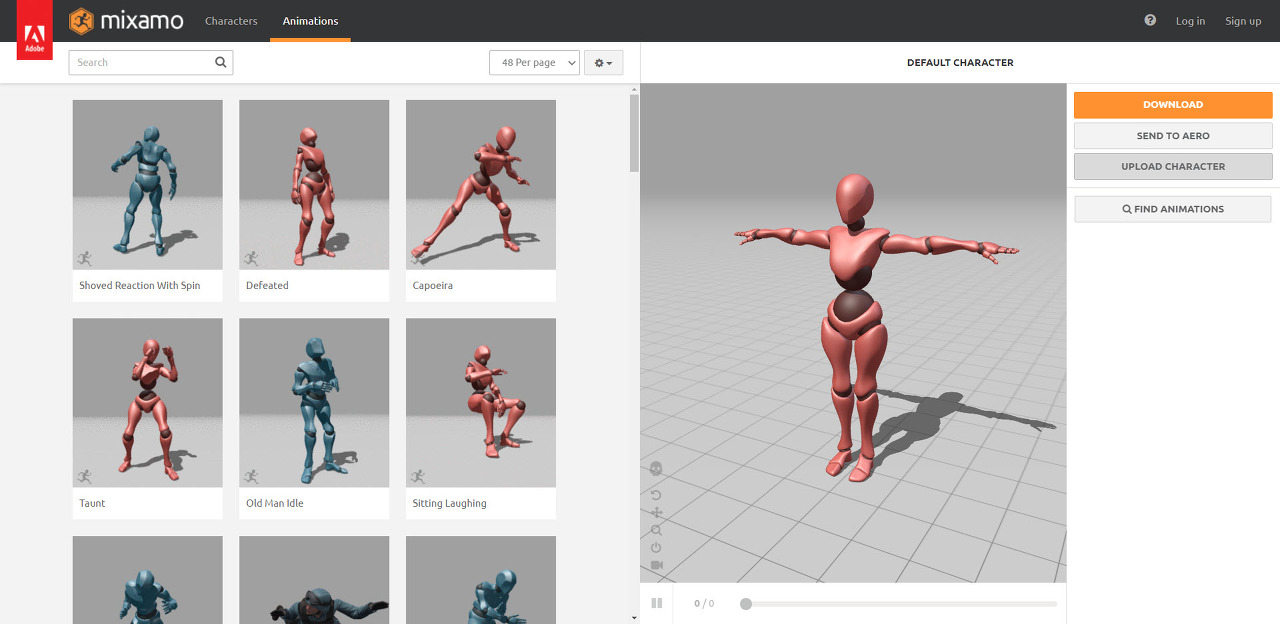
Task: Click the running figure icon on Defeated
Action: tap(250, 258)
